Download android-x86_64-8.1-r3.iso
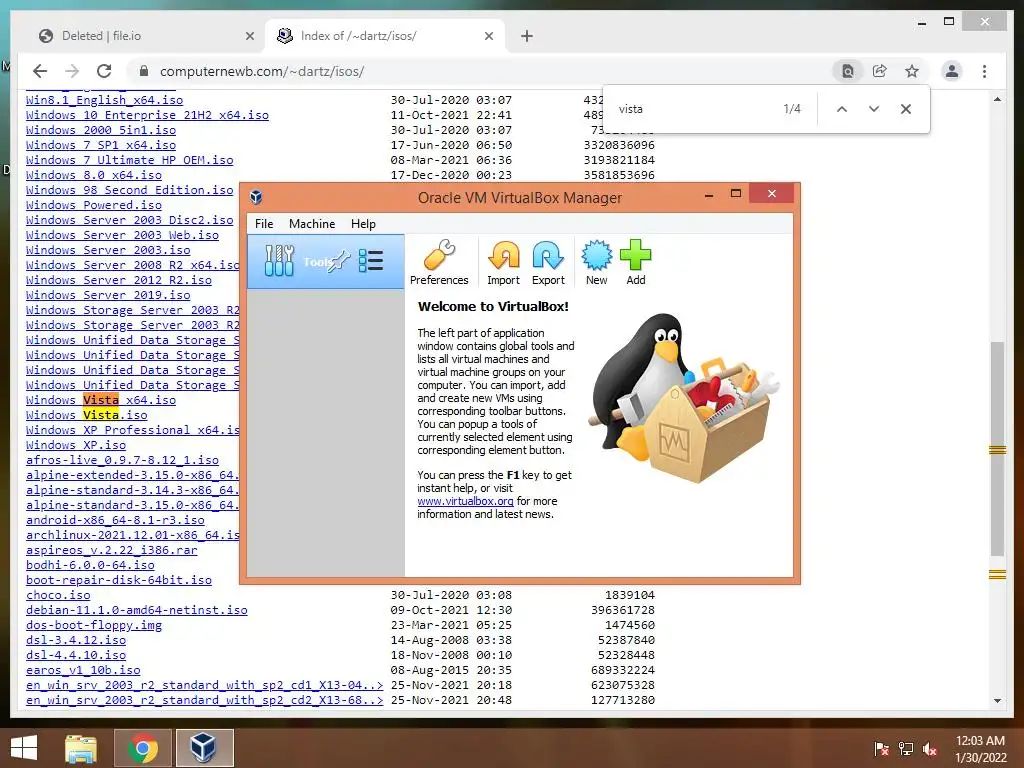The image size is (1024, 768). [x=115, y=520]
